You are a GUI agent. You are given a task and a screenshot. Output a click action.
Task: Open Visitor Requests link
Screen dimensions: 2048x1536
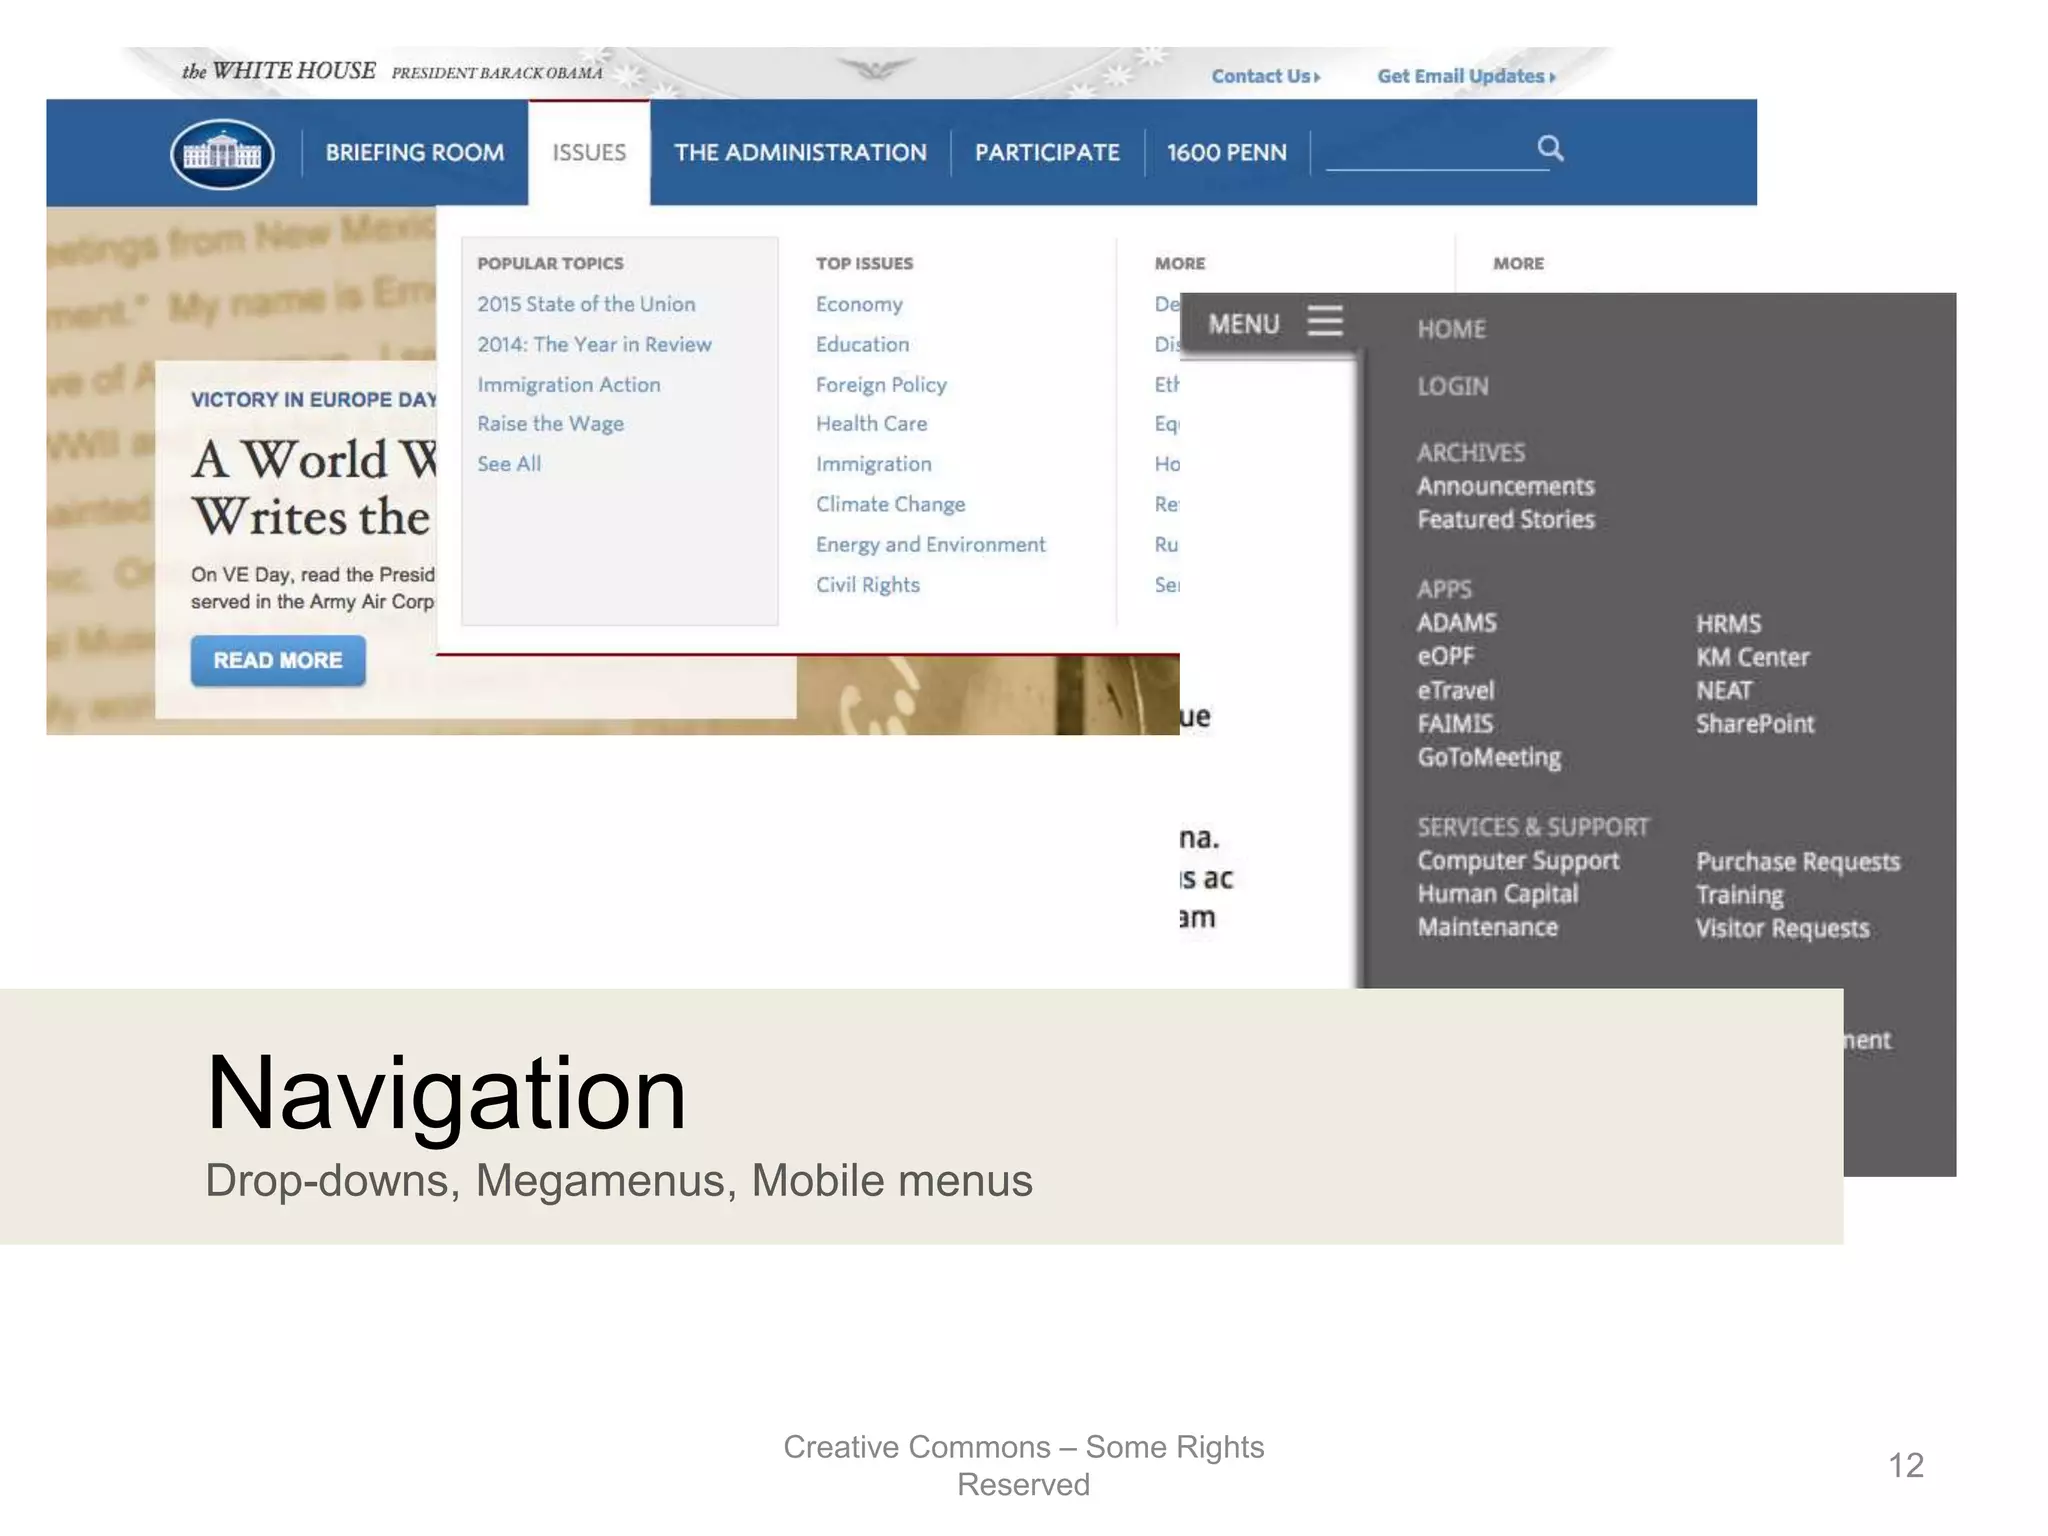point(1782,928)
